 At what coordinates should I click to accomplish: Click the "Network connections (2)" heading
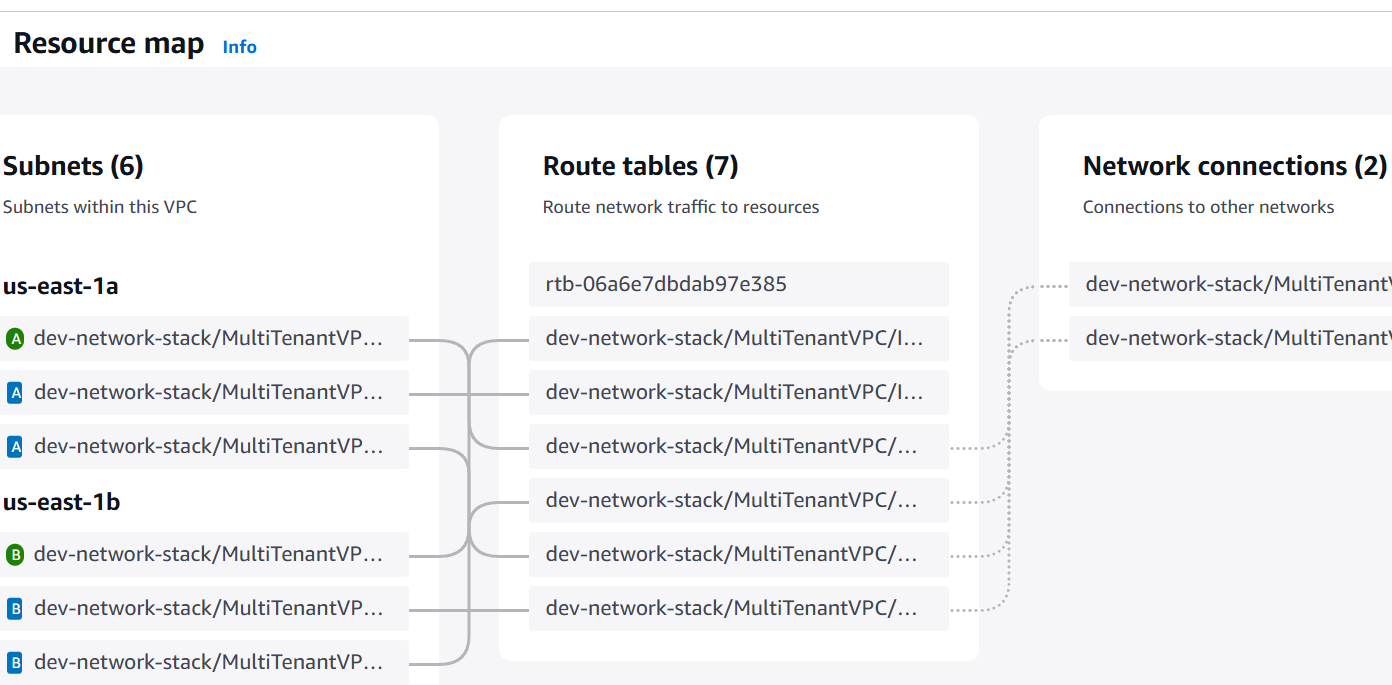[1235, 166]
